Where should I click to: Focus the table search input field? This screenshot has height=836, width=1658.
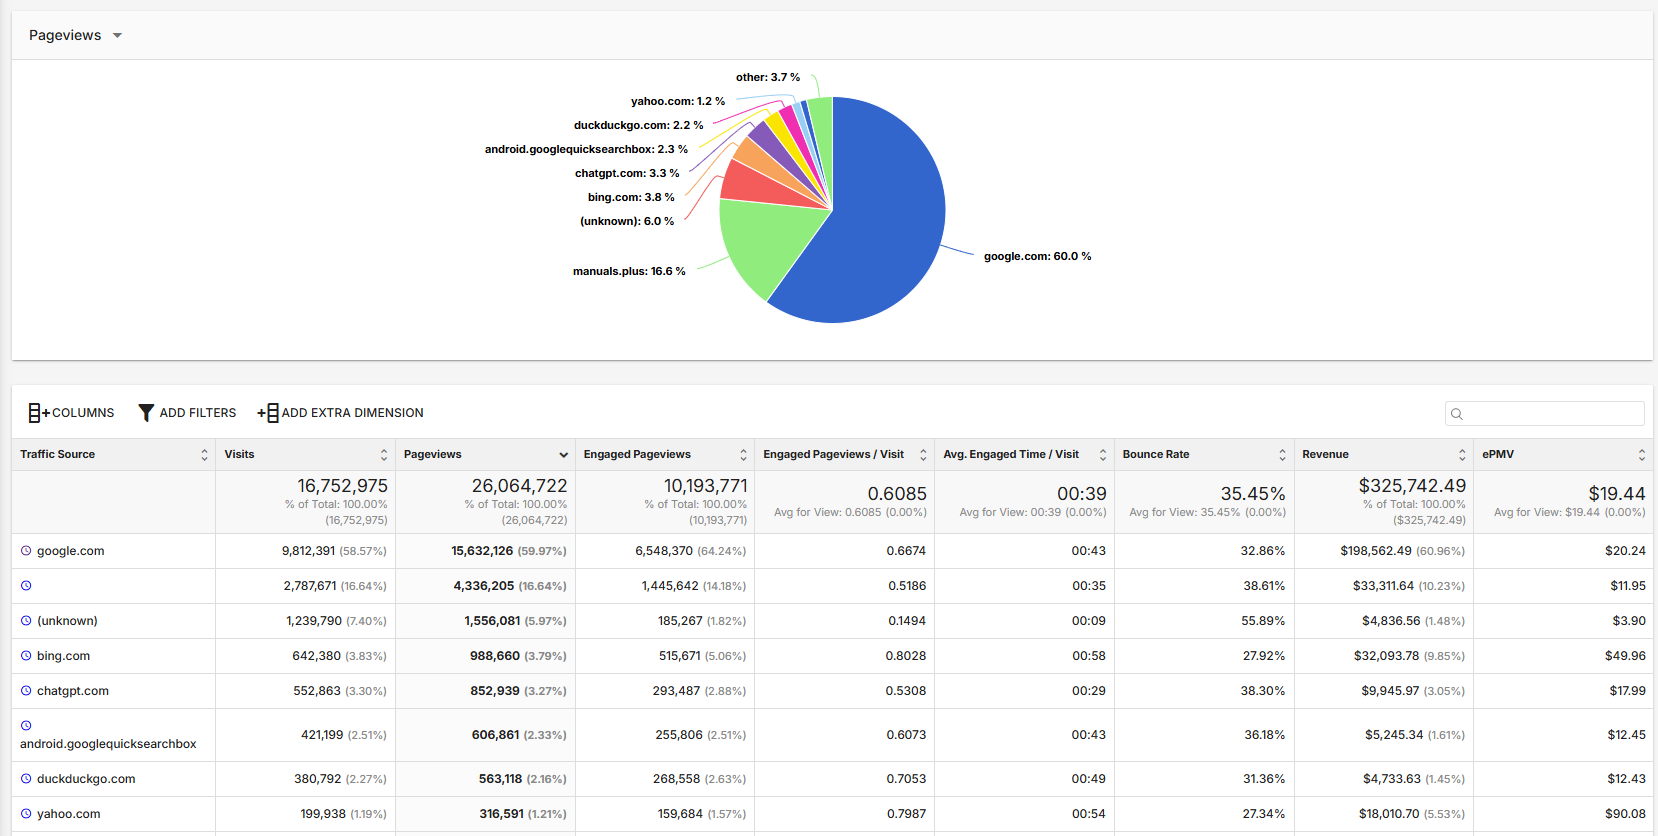(1544, 413)
